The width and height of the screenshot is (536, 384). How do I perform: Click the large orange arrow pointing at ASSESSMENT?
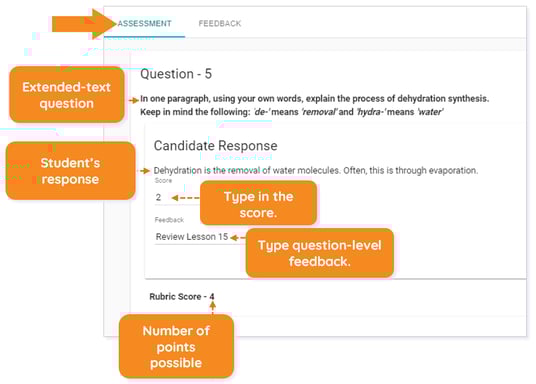point(84,24)
